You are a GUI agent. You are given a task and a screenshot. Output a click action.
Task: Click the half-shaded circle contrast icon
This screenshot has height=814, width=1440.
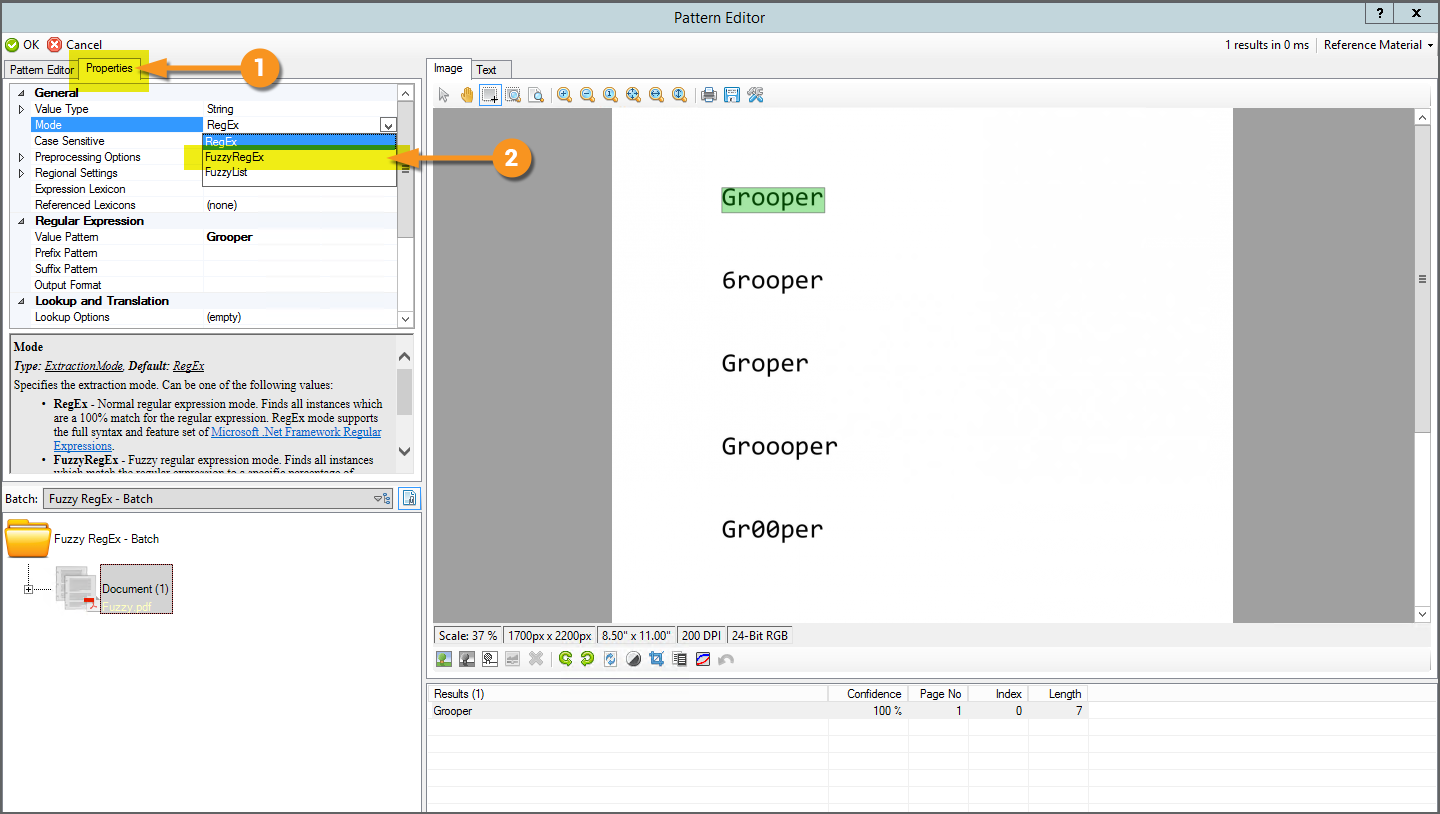634,659
